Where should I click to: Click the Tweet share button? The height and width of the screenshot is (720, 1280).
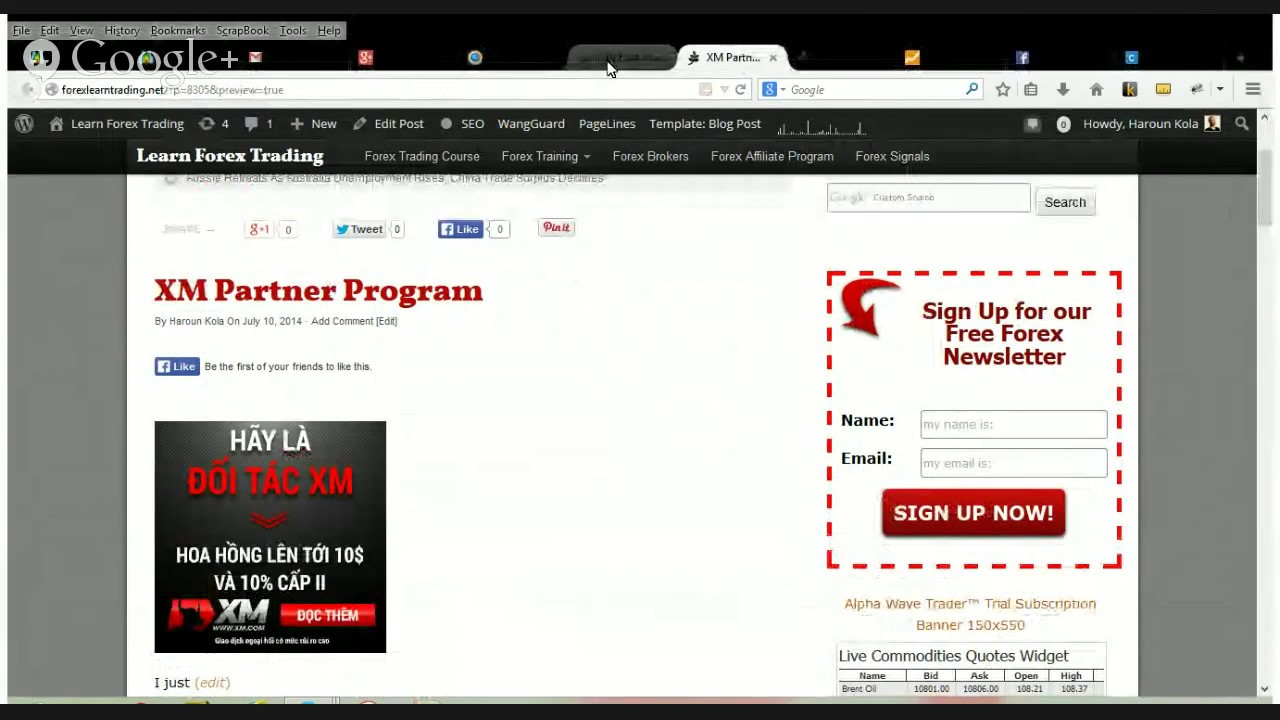point(360,229)
